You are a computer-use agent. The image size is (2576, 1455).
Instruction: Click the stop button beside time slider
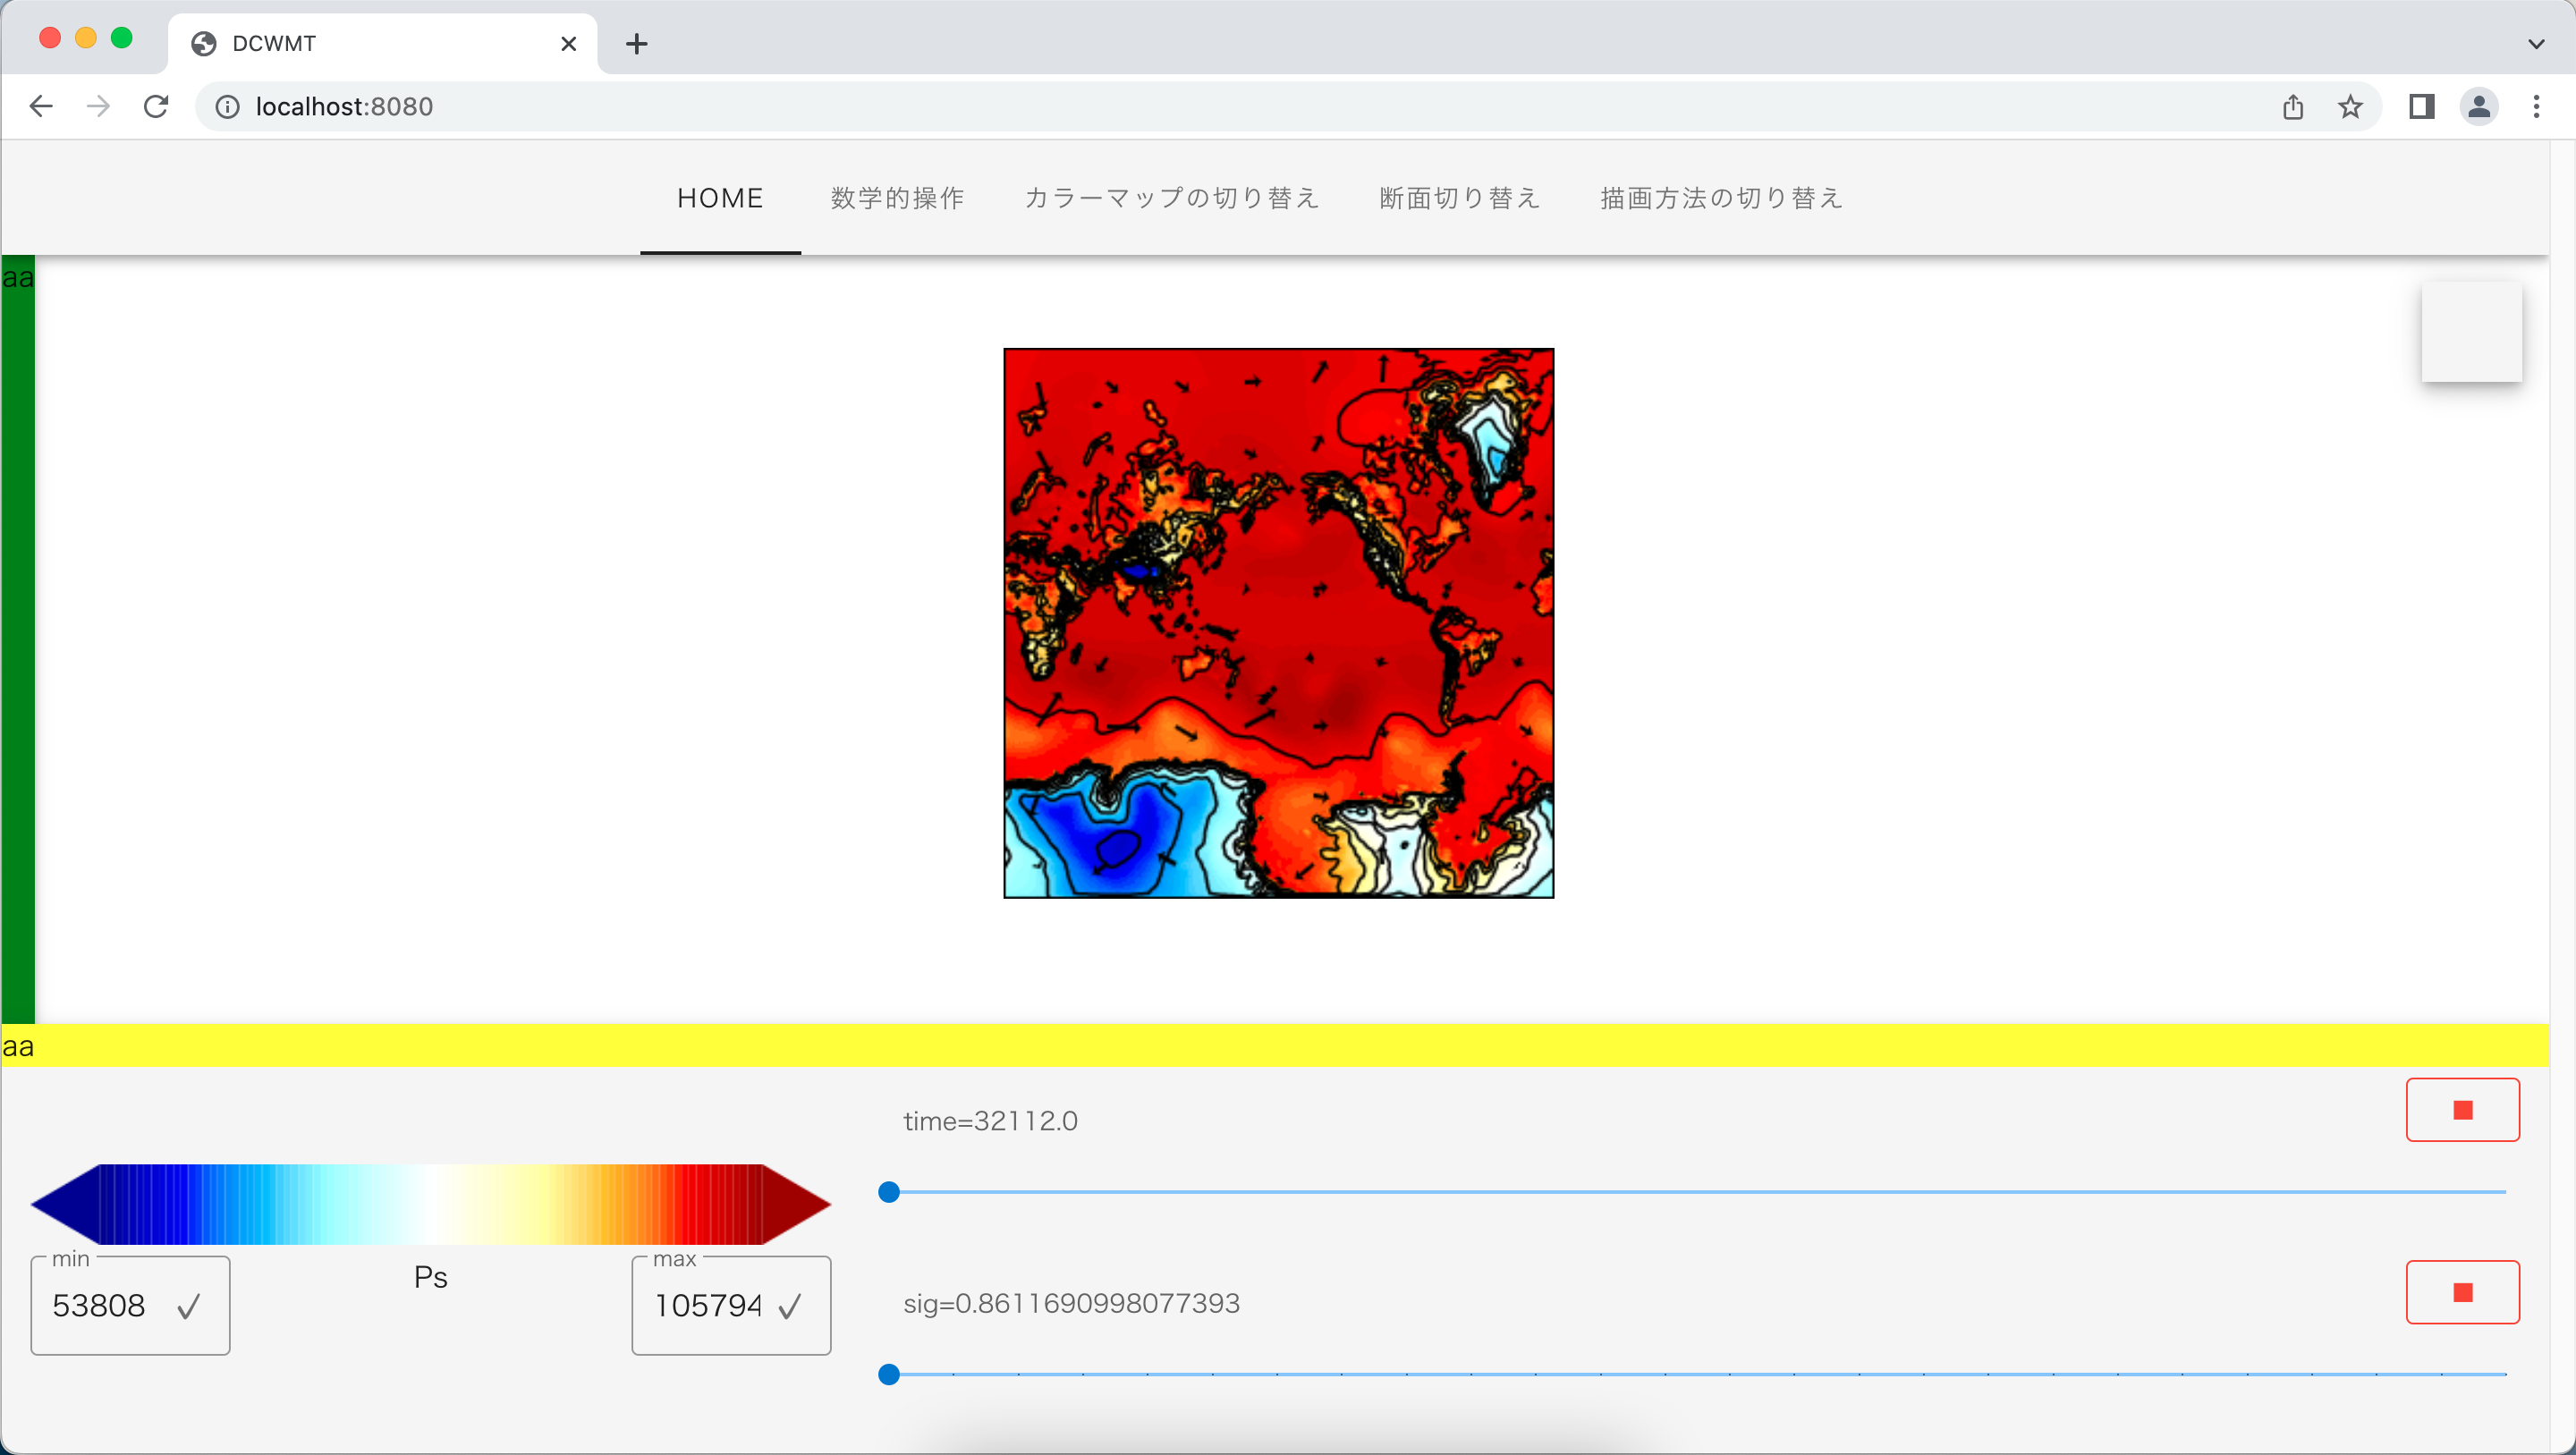click(x=2462, y=1110)
